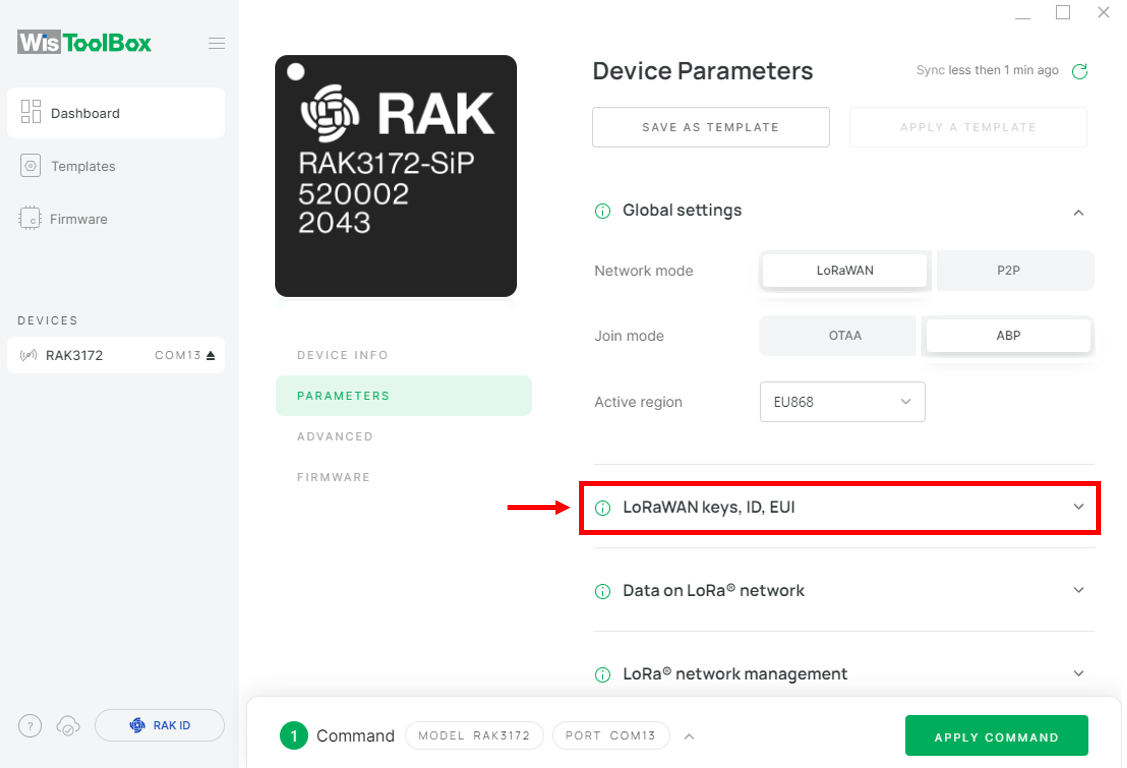Switch to the DEVICE INFO tab
This screenshot has height=768, width=1127.
point(343,355)
